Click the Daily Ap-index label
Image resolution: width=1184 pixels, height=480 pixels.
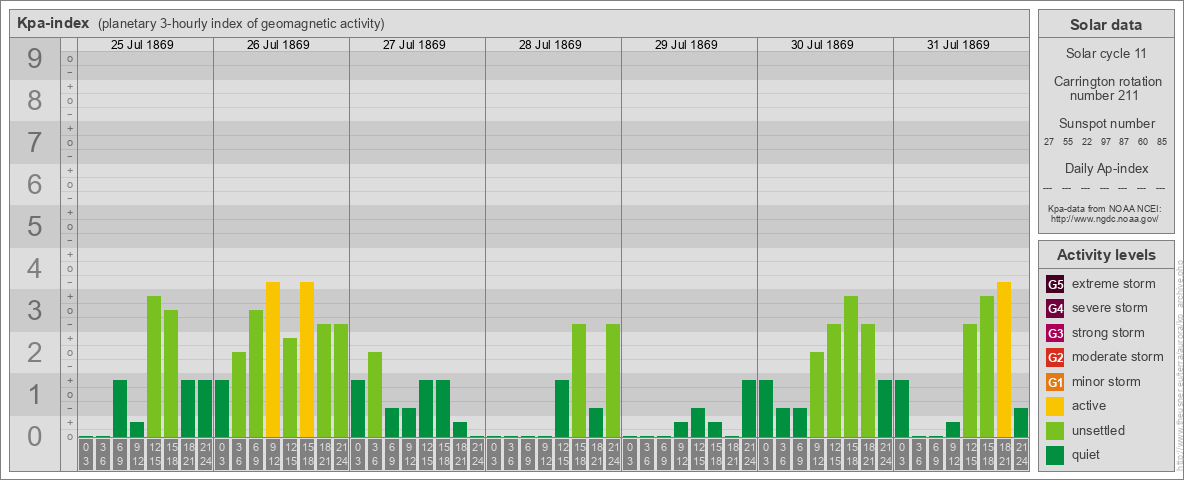[1106, 168]
